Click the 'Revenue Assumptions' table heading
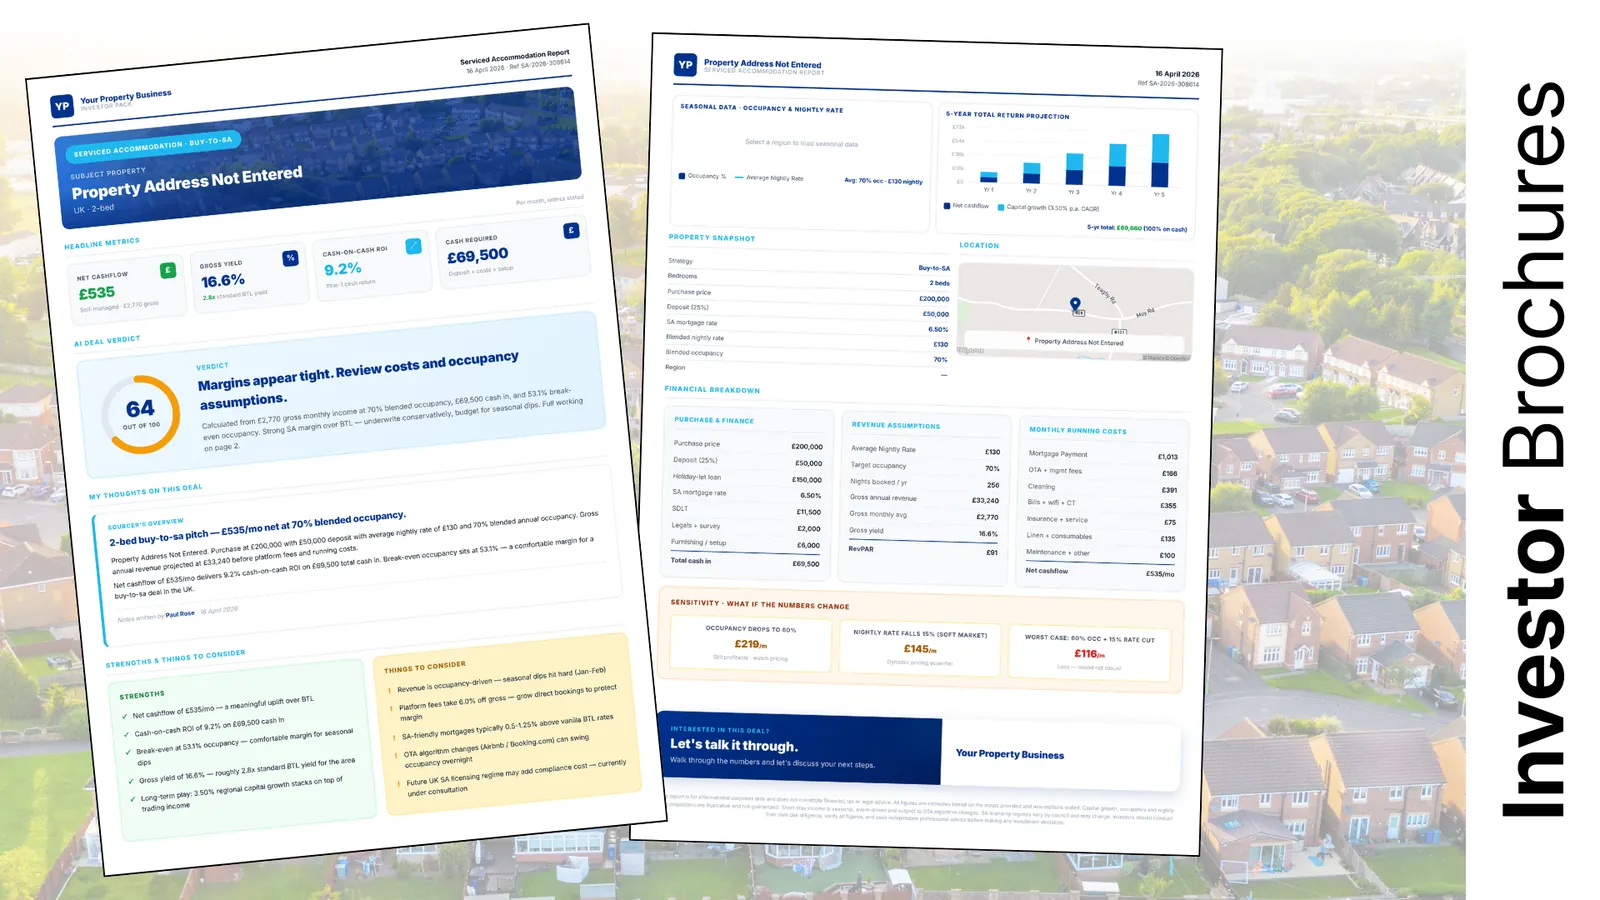The image size is (1600, 900). pos(896,425)
